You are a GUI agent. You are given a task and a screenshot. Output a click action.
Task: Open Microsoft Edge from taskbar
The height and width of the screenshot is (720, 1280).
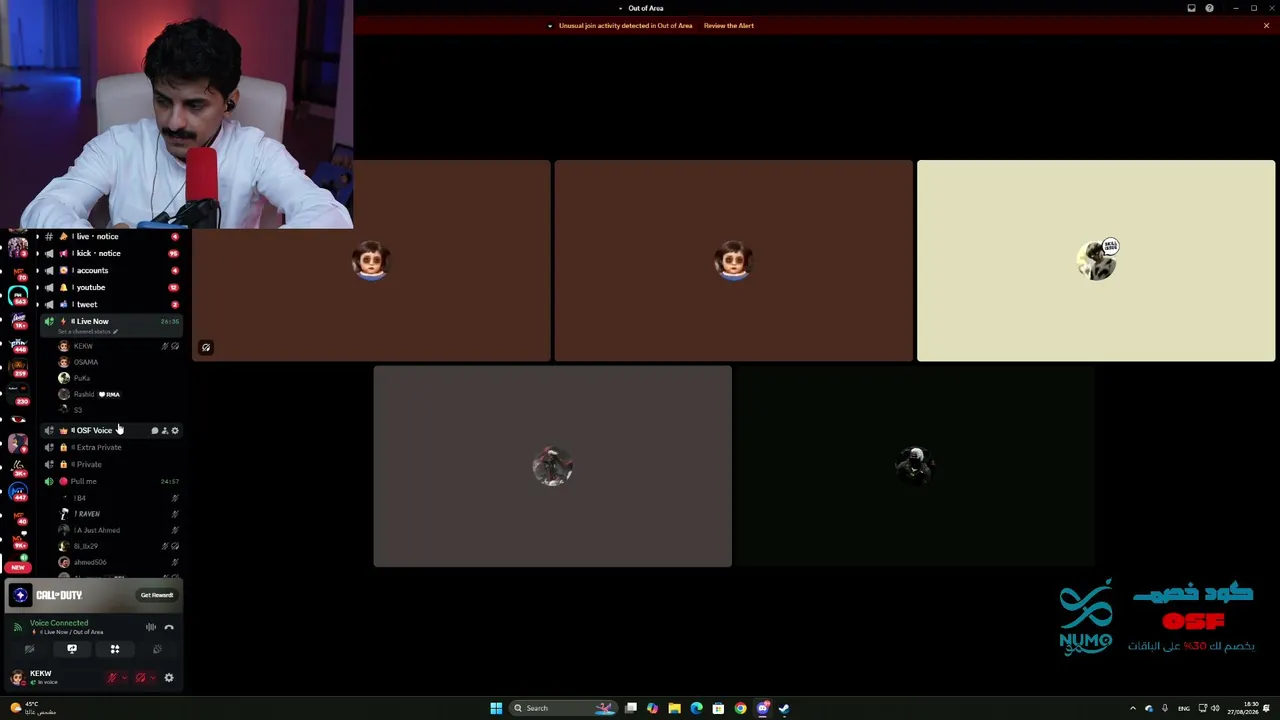coord(696,708)
